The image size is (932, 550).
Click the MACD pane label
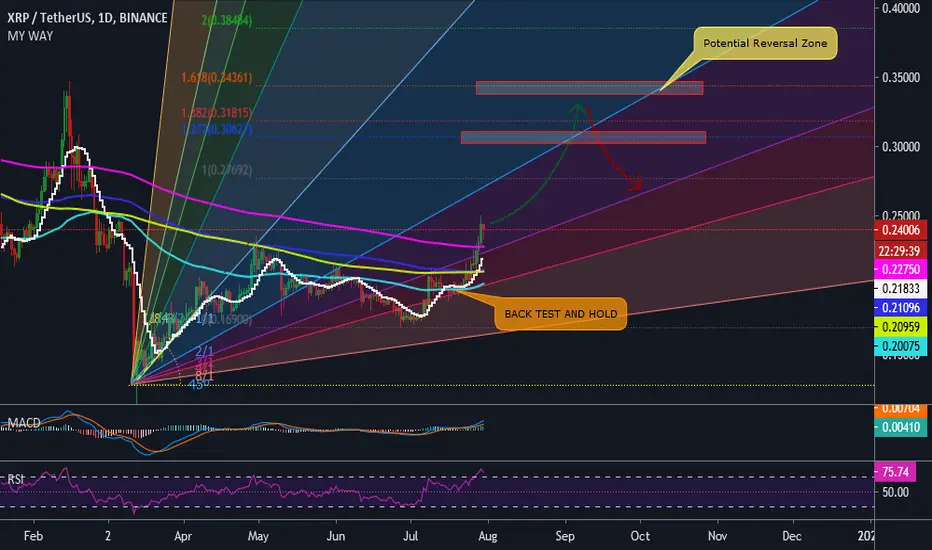pyautogui.click(x=24, y=423)
